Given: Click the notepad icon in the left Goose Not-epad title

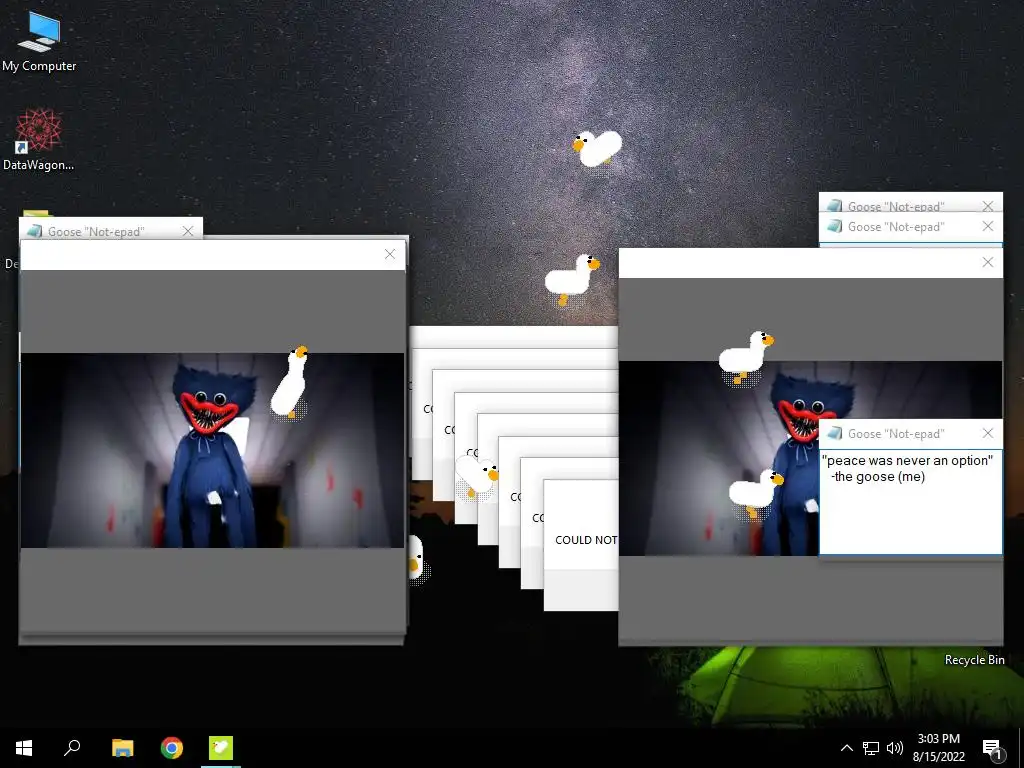Looking at the screenshot, I should [35, 231].
